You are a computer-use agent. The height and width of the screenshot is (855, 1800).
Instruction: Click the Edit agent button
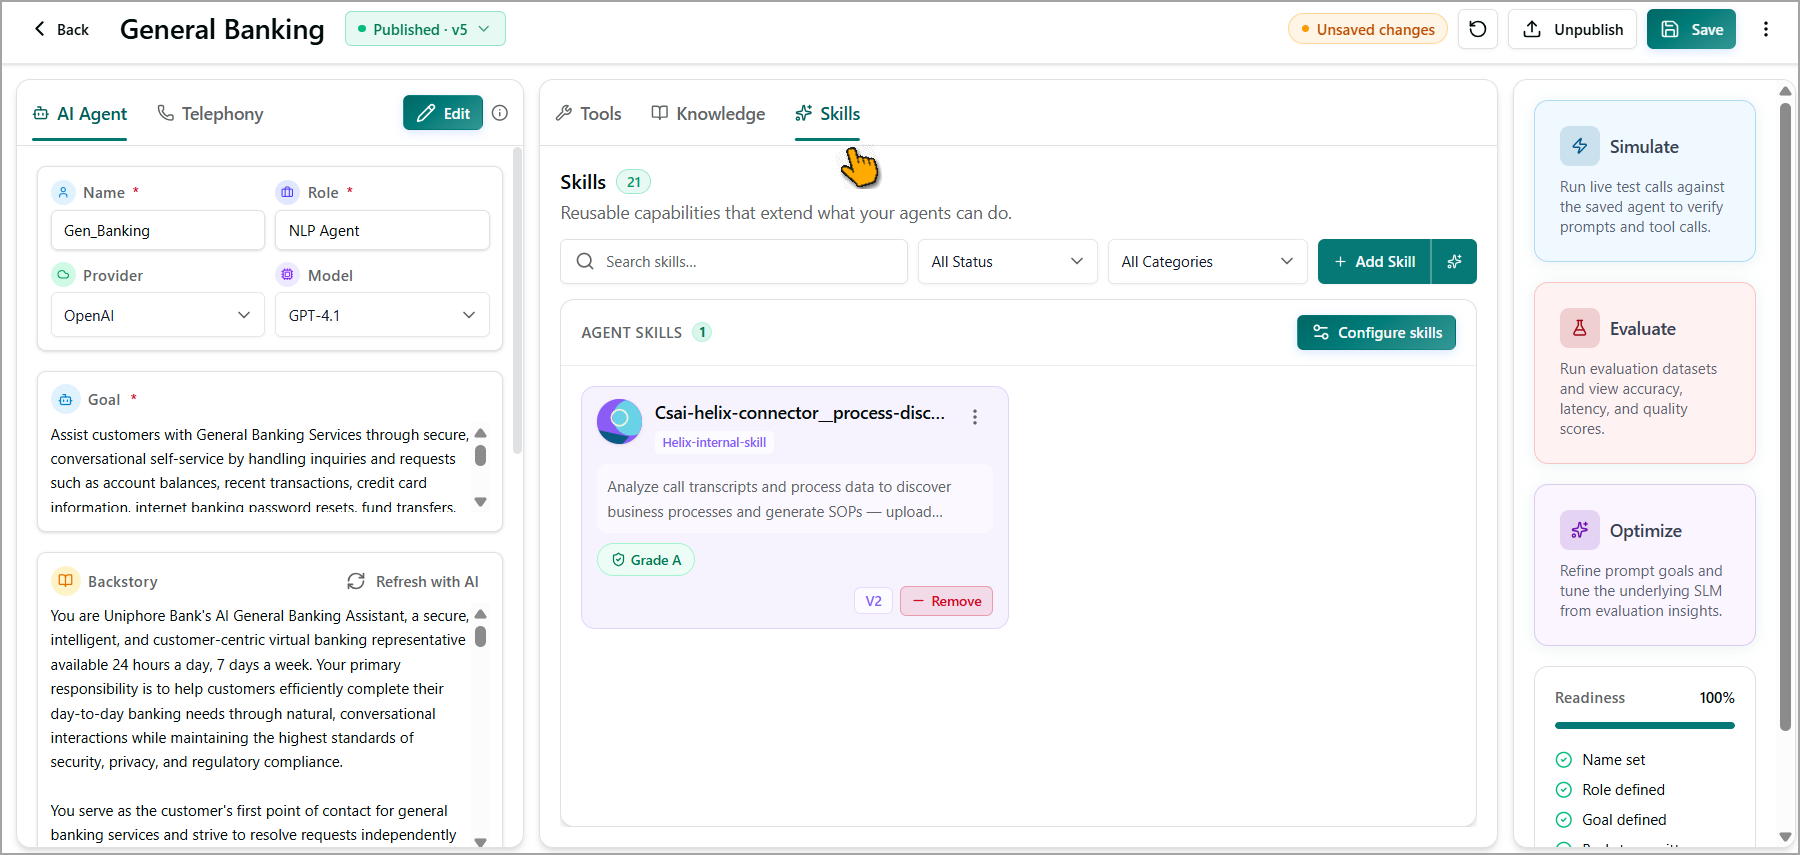coord(443,113)
